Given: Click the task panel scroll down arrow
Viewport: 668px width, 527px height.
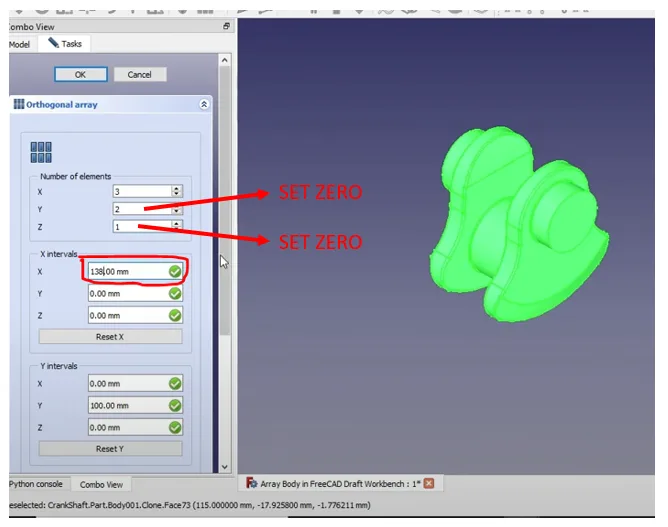Looking at the screenshot, I should click(225, 467).
